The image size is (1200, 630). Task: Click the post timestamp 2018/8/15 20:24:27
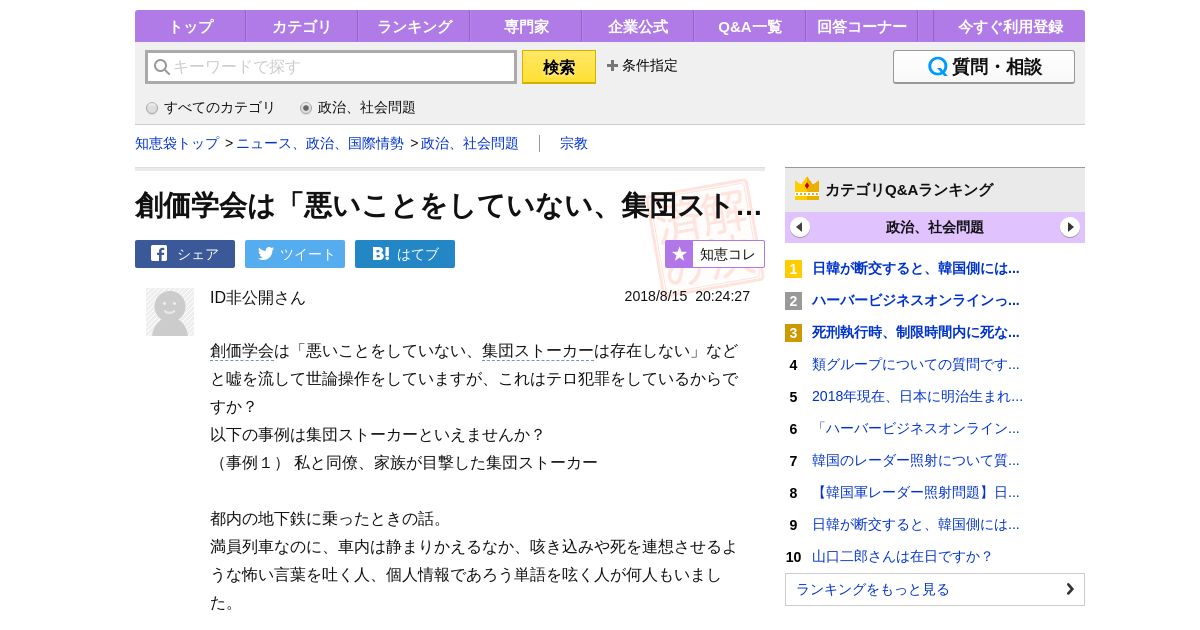[687, 296]
